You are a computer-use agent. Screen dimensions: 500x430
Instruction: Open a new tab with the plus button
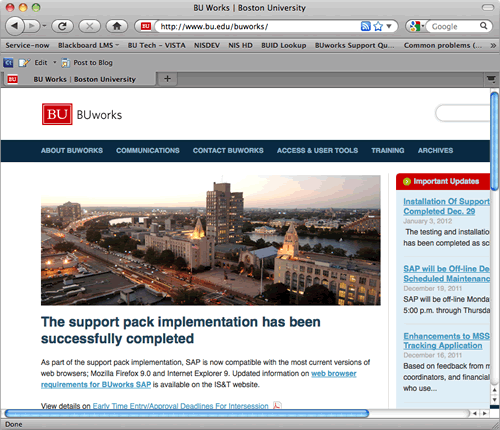167,79
